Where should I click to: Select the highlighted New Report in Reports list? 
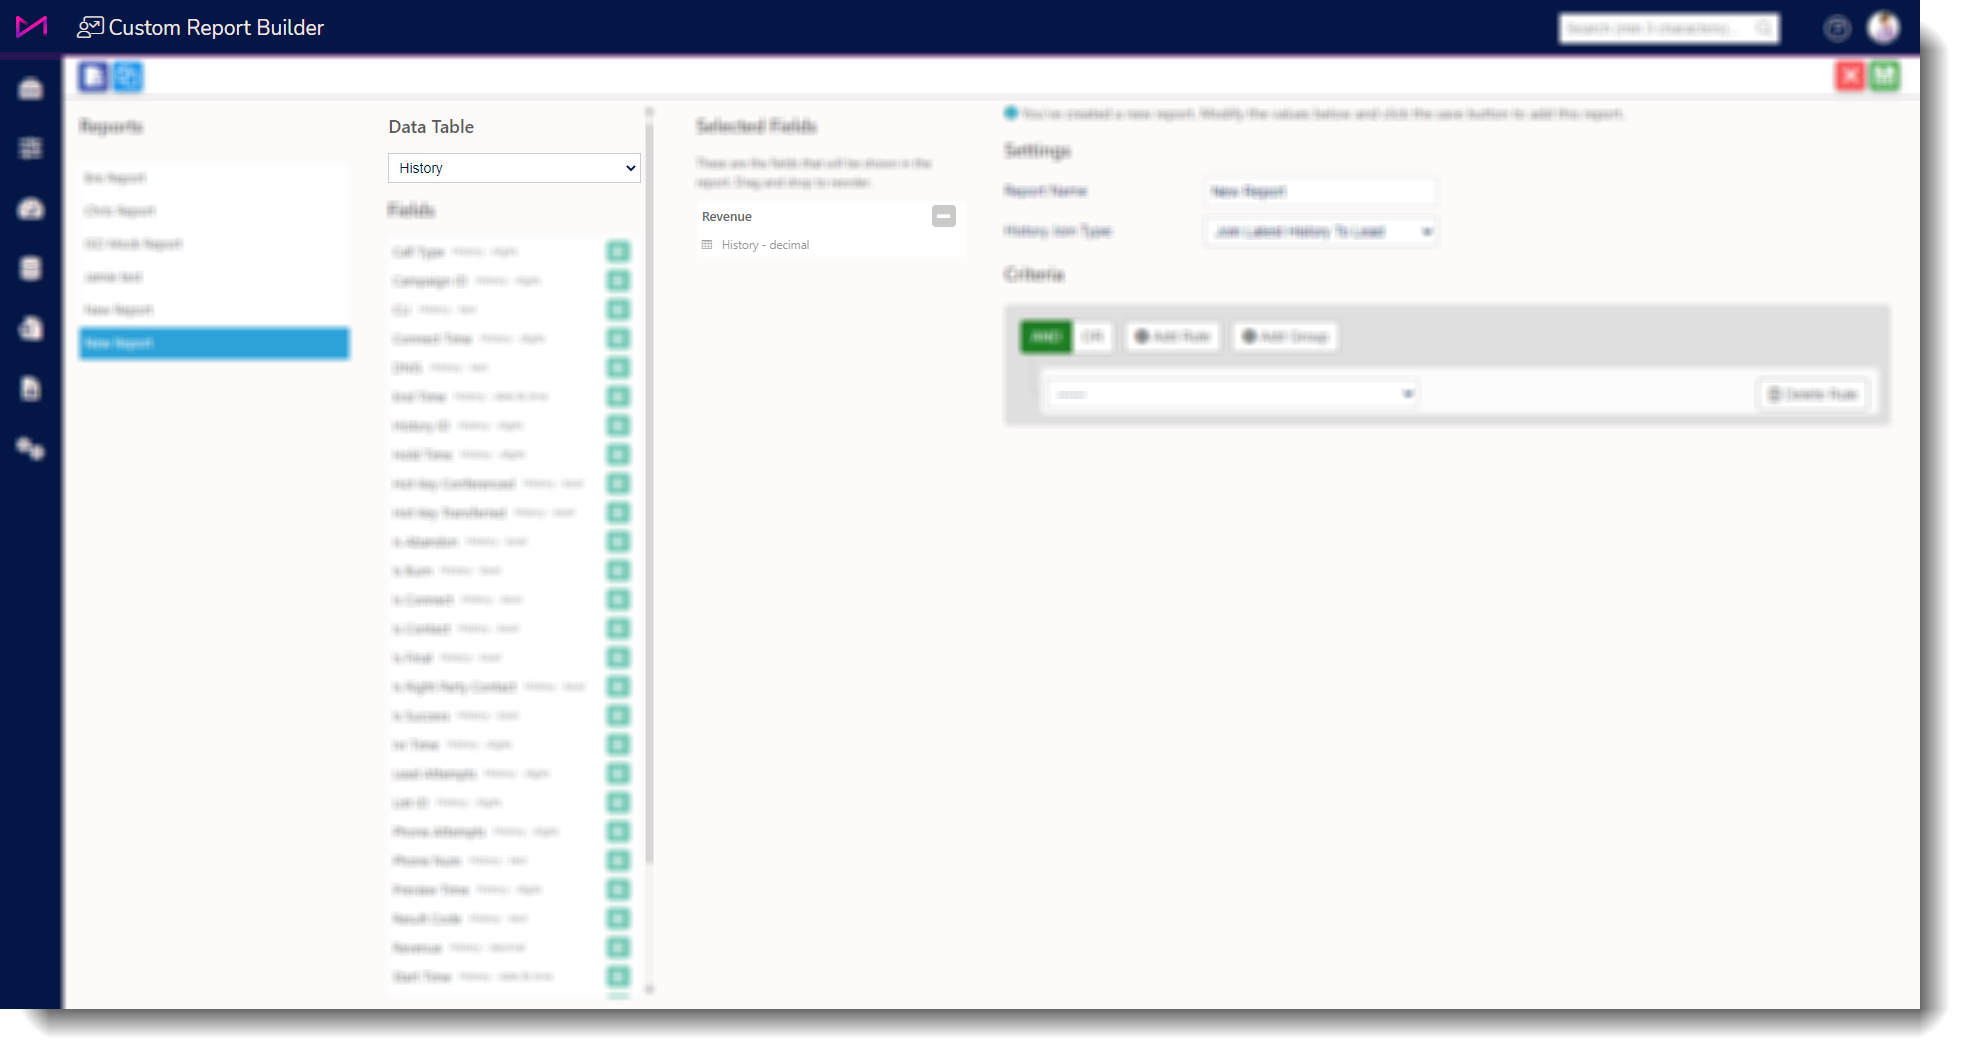coord(214,343)
